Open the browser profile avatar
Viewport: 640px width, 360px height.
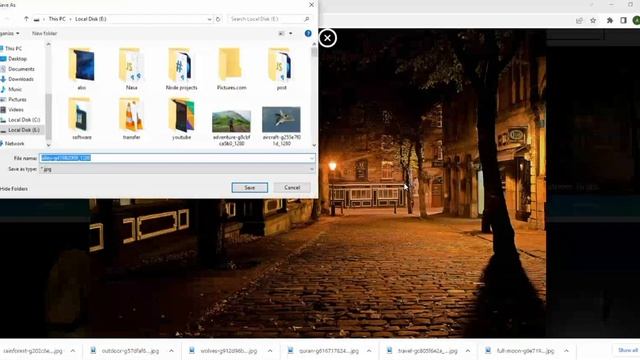(636, 20)
